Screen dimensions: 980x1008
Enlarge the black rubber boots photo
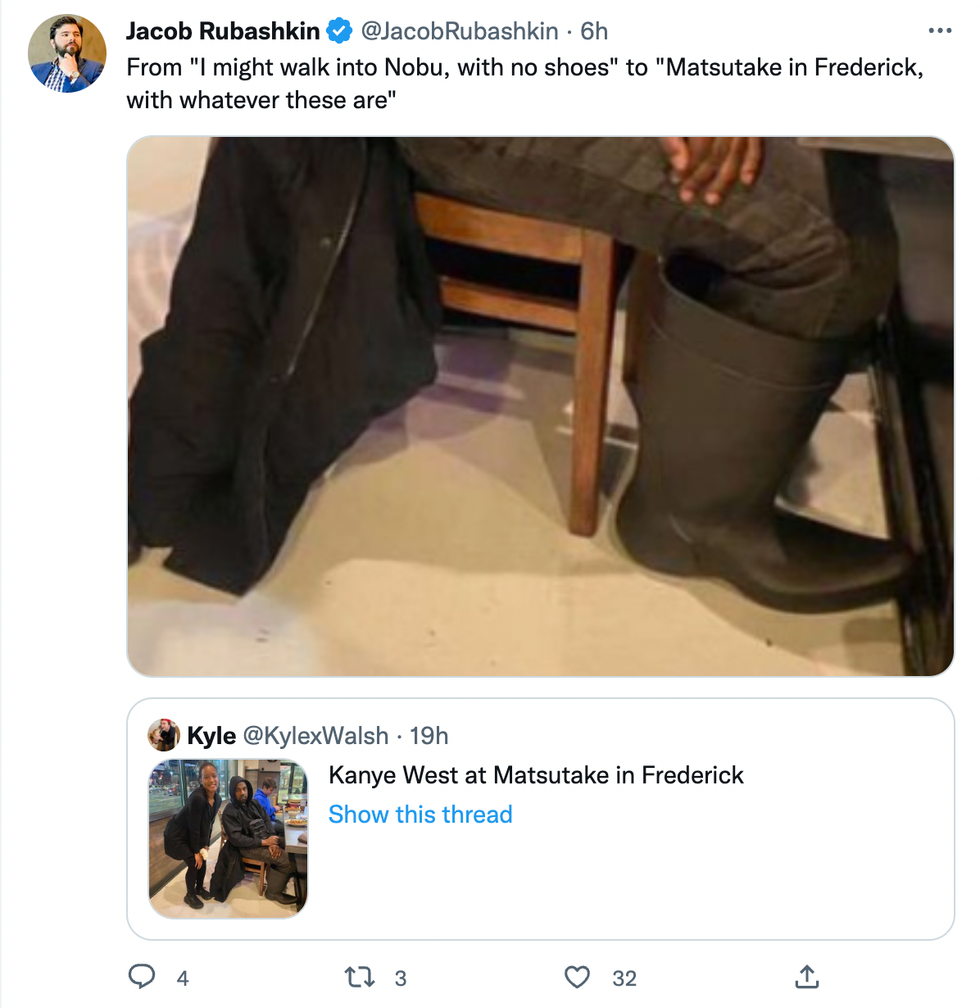540,406
